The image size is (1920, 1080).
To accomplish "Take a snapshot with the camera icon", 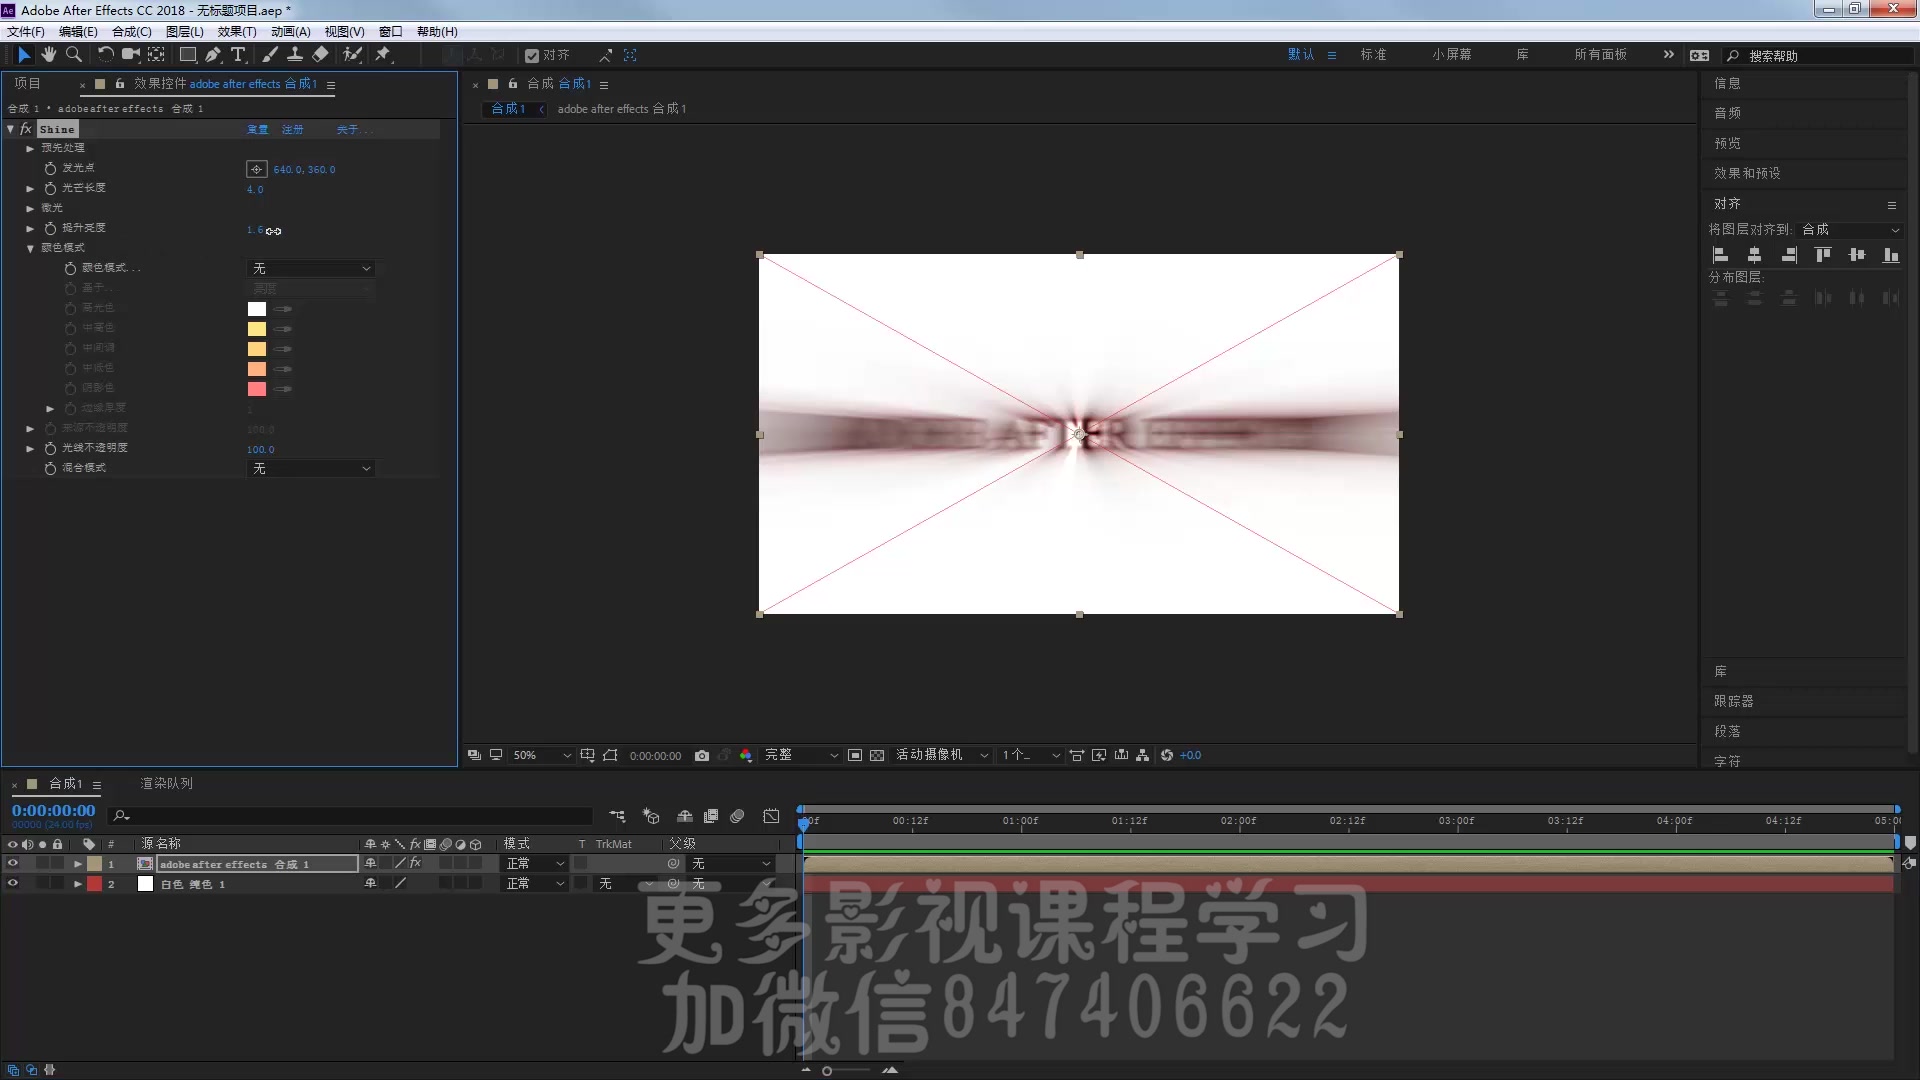I will point(703,755).
